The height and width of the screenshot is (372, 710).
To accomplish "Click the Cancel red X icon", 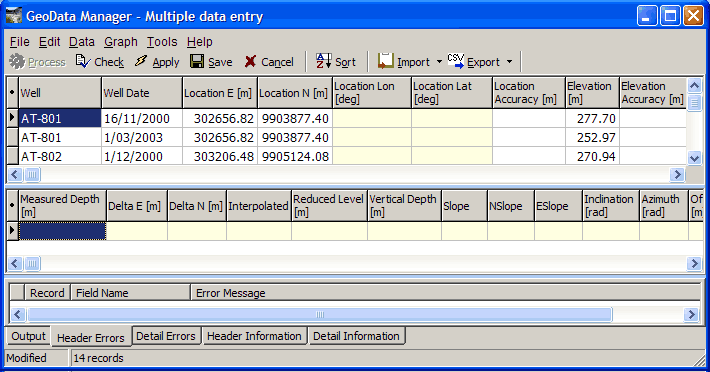I will pyautogui.click(x=250, y=62).
